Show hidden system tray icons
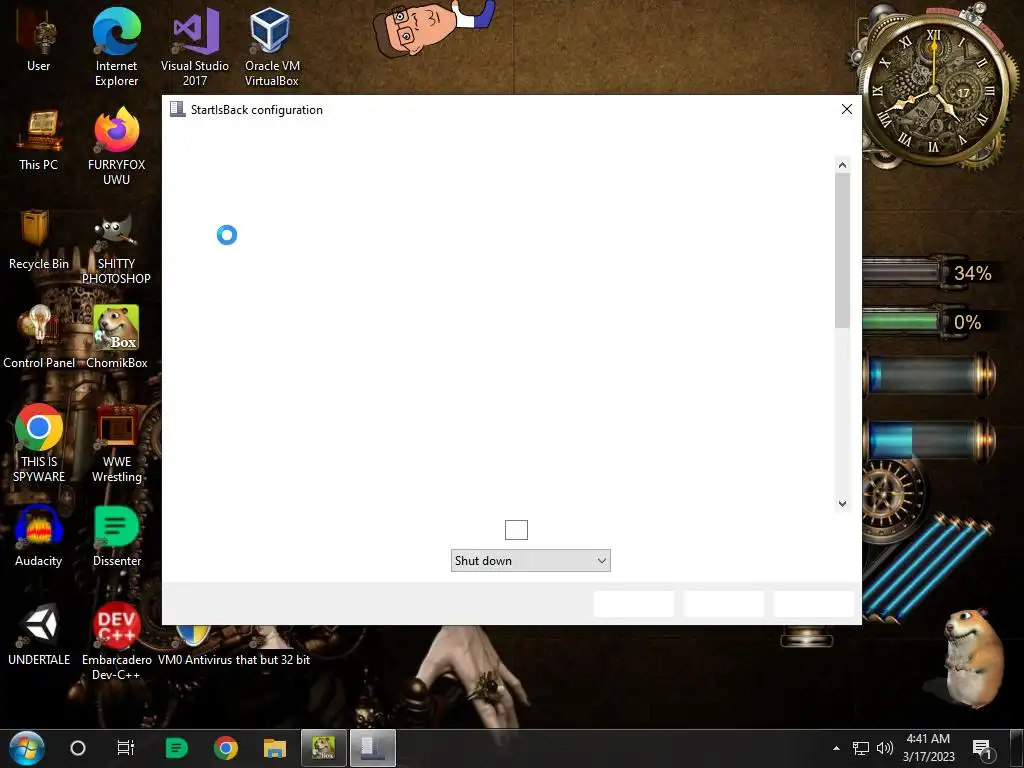 [x=836, y=748]
